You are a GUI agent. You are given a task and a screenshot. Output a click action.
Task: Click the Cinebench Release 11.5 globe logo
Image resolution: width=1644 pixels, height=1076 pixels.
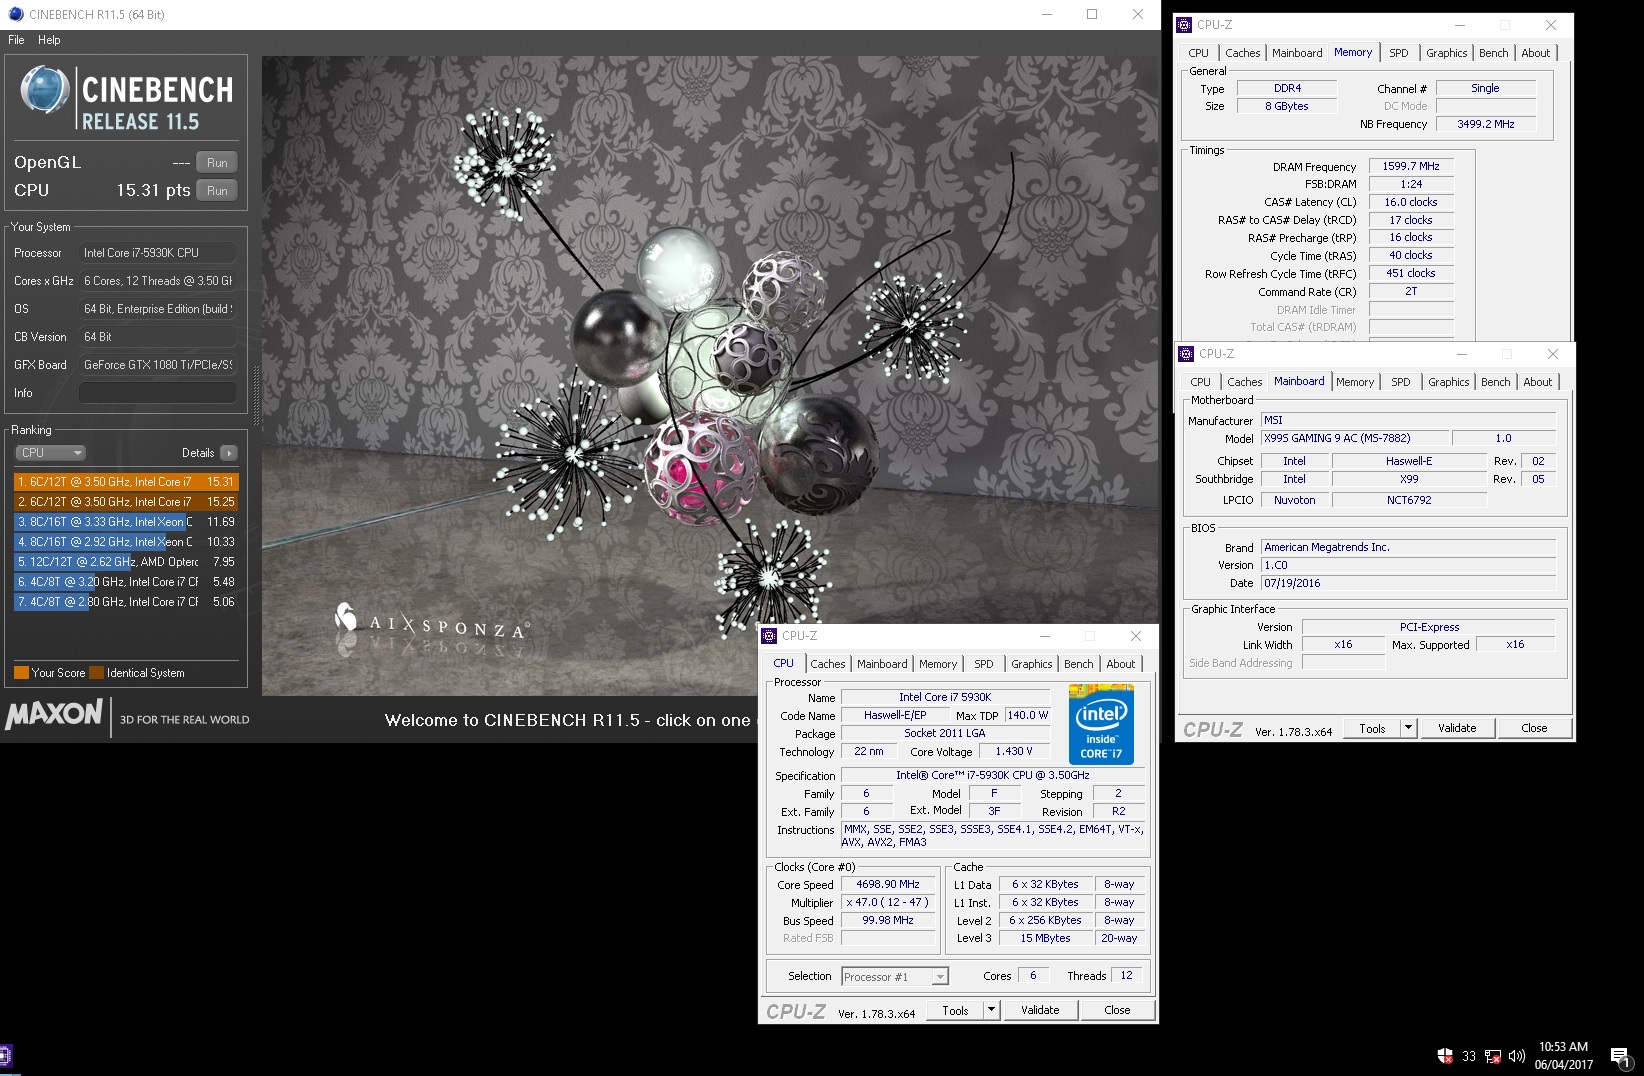pos(45,91)
